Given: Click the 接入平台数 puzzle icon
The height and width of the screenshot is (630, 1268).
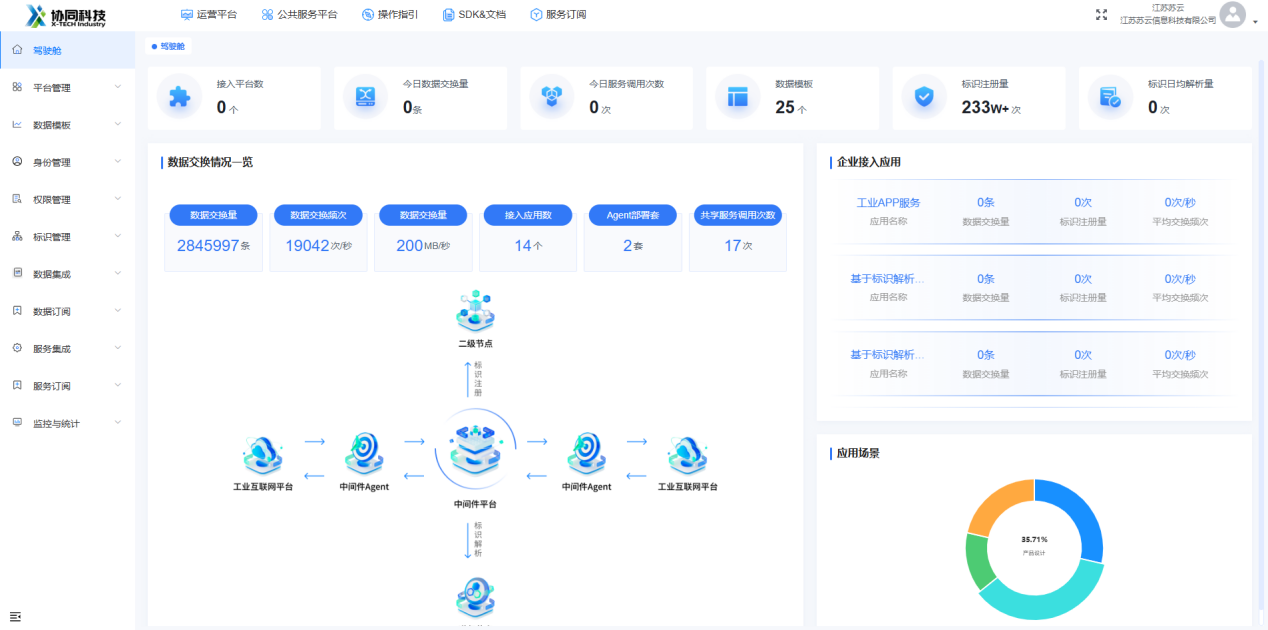Looking at the screenshot, I should tap(179, 97).
